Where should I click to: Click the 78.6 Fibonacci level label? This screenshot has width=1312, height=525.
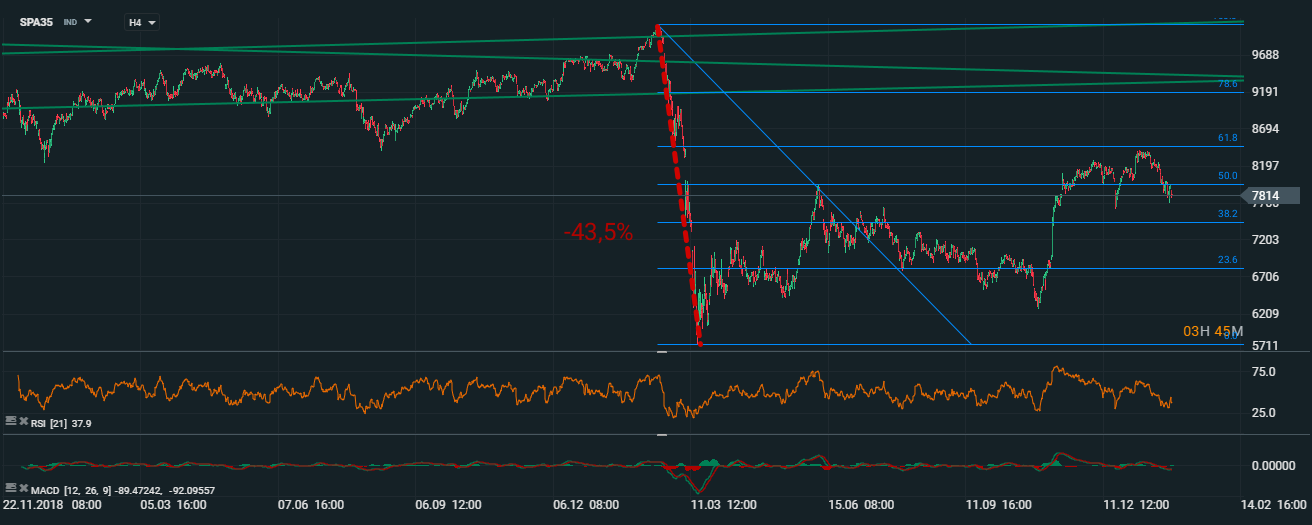pos(1227,85)
